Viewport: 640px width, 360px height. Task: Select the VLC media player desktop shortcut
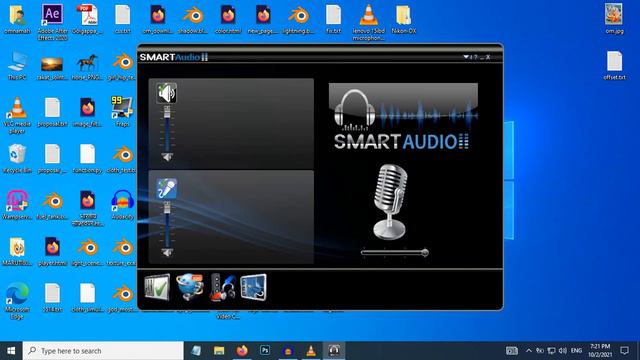point(17,115)
